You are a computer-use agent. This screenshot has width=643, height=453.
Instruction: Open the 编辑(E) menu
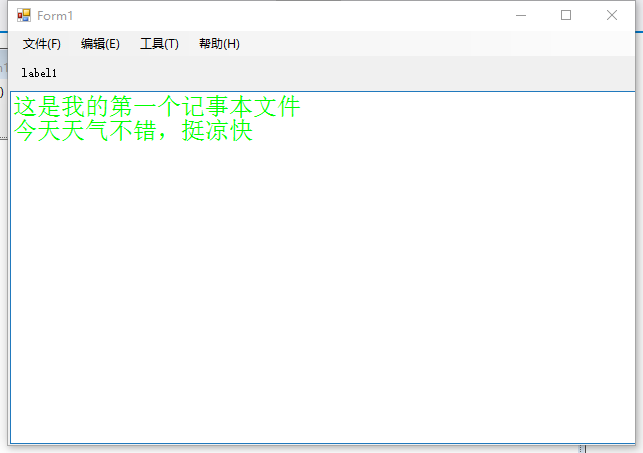tap(100, 44)
